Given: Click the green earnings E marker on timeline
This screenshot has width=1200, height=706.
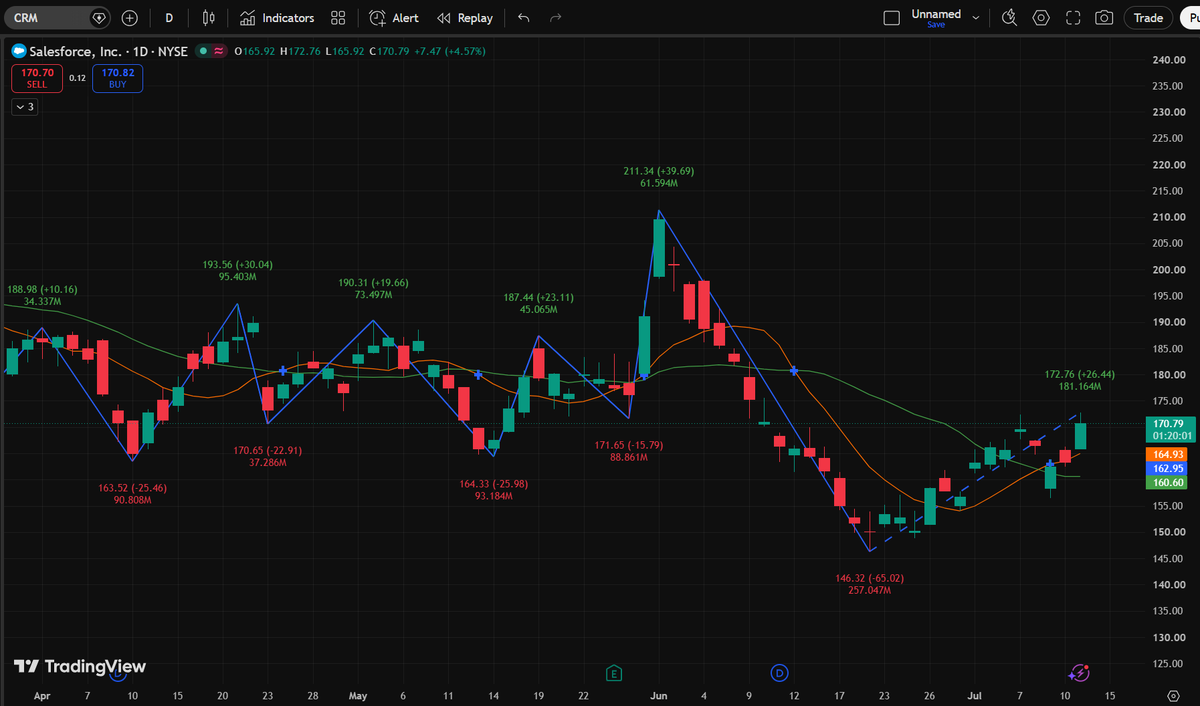Looking at the screenshot, I should tap(614, 672).
